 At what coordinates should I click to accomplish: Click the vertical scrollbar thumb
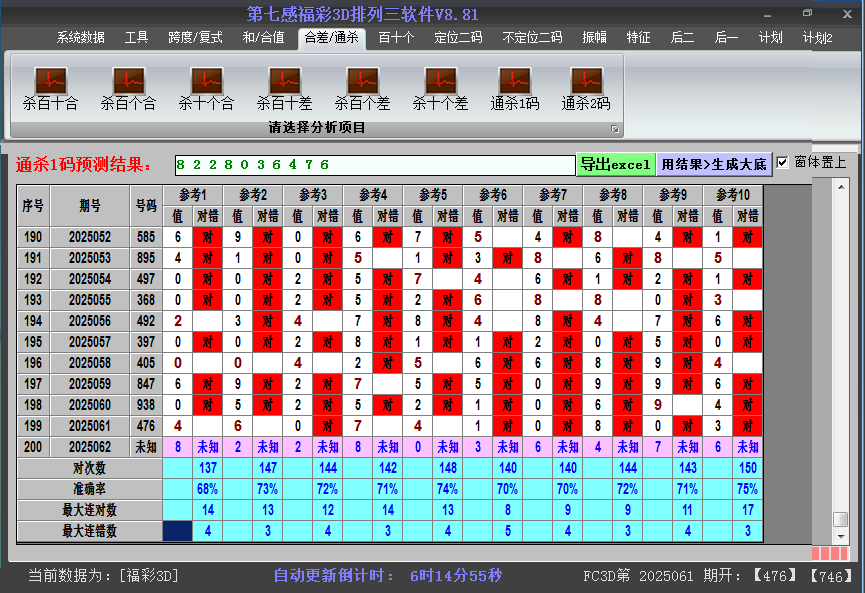pos(841,520)
